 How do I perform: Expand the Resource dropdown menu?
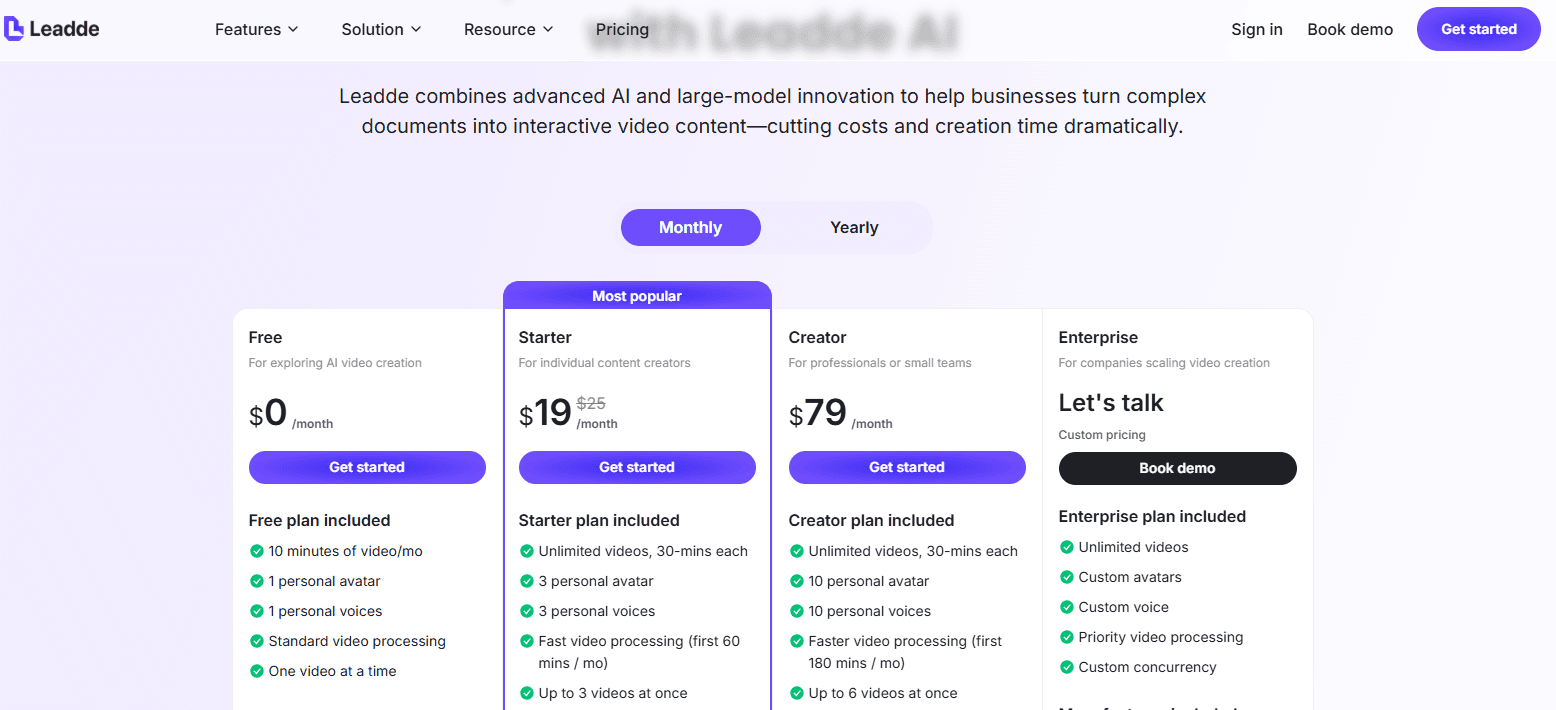coord(508,30)
